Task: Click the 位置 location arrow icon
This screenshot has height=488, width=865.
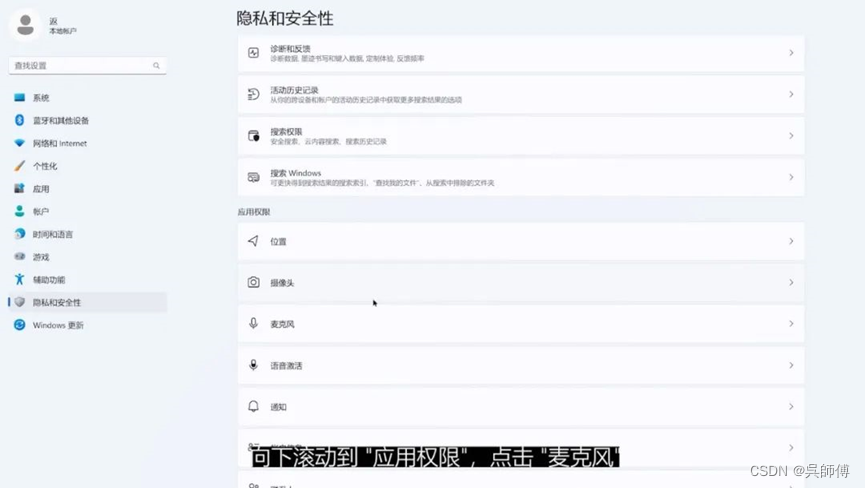Action: pyautogui.click(x=253, y=241)
